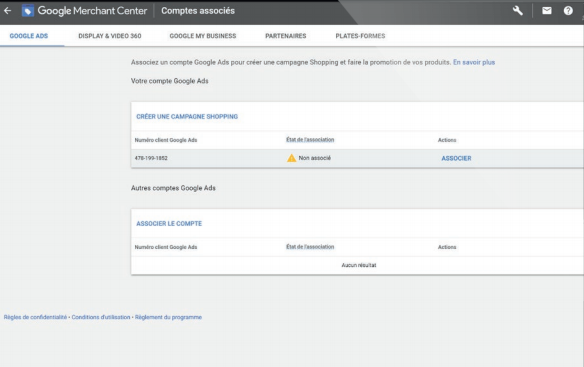Click the Comptes associés page title
This screenshot has height=367, width=584.
pyautogui.click(x=198, y=11)
